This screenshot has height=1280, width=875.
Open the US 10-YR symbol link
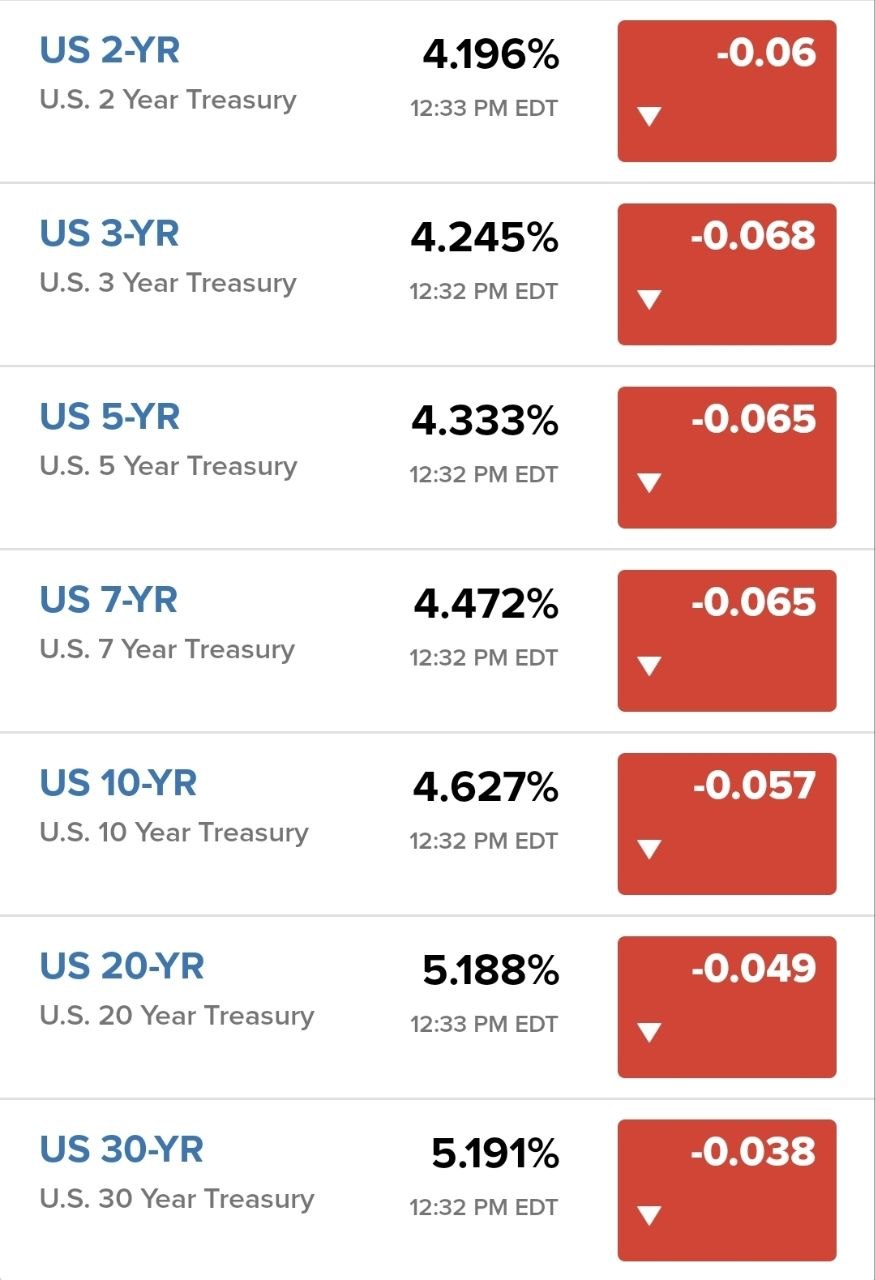[119, 783]
